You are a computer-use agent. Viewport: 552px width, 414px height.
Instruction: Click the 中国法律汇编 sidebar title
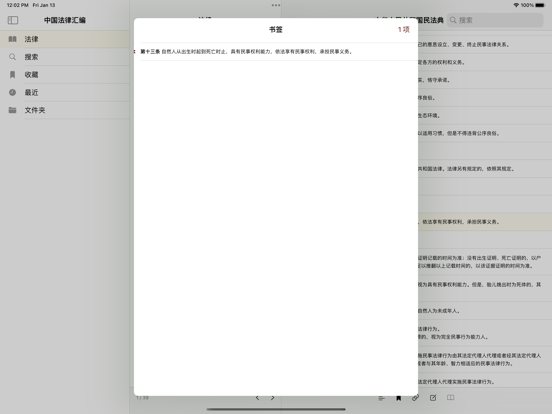(65, 20)
